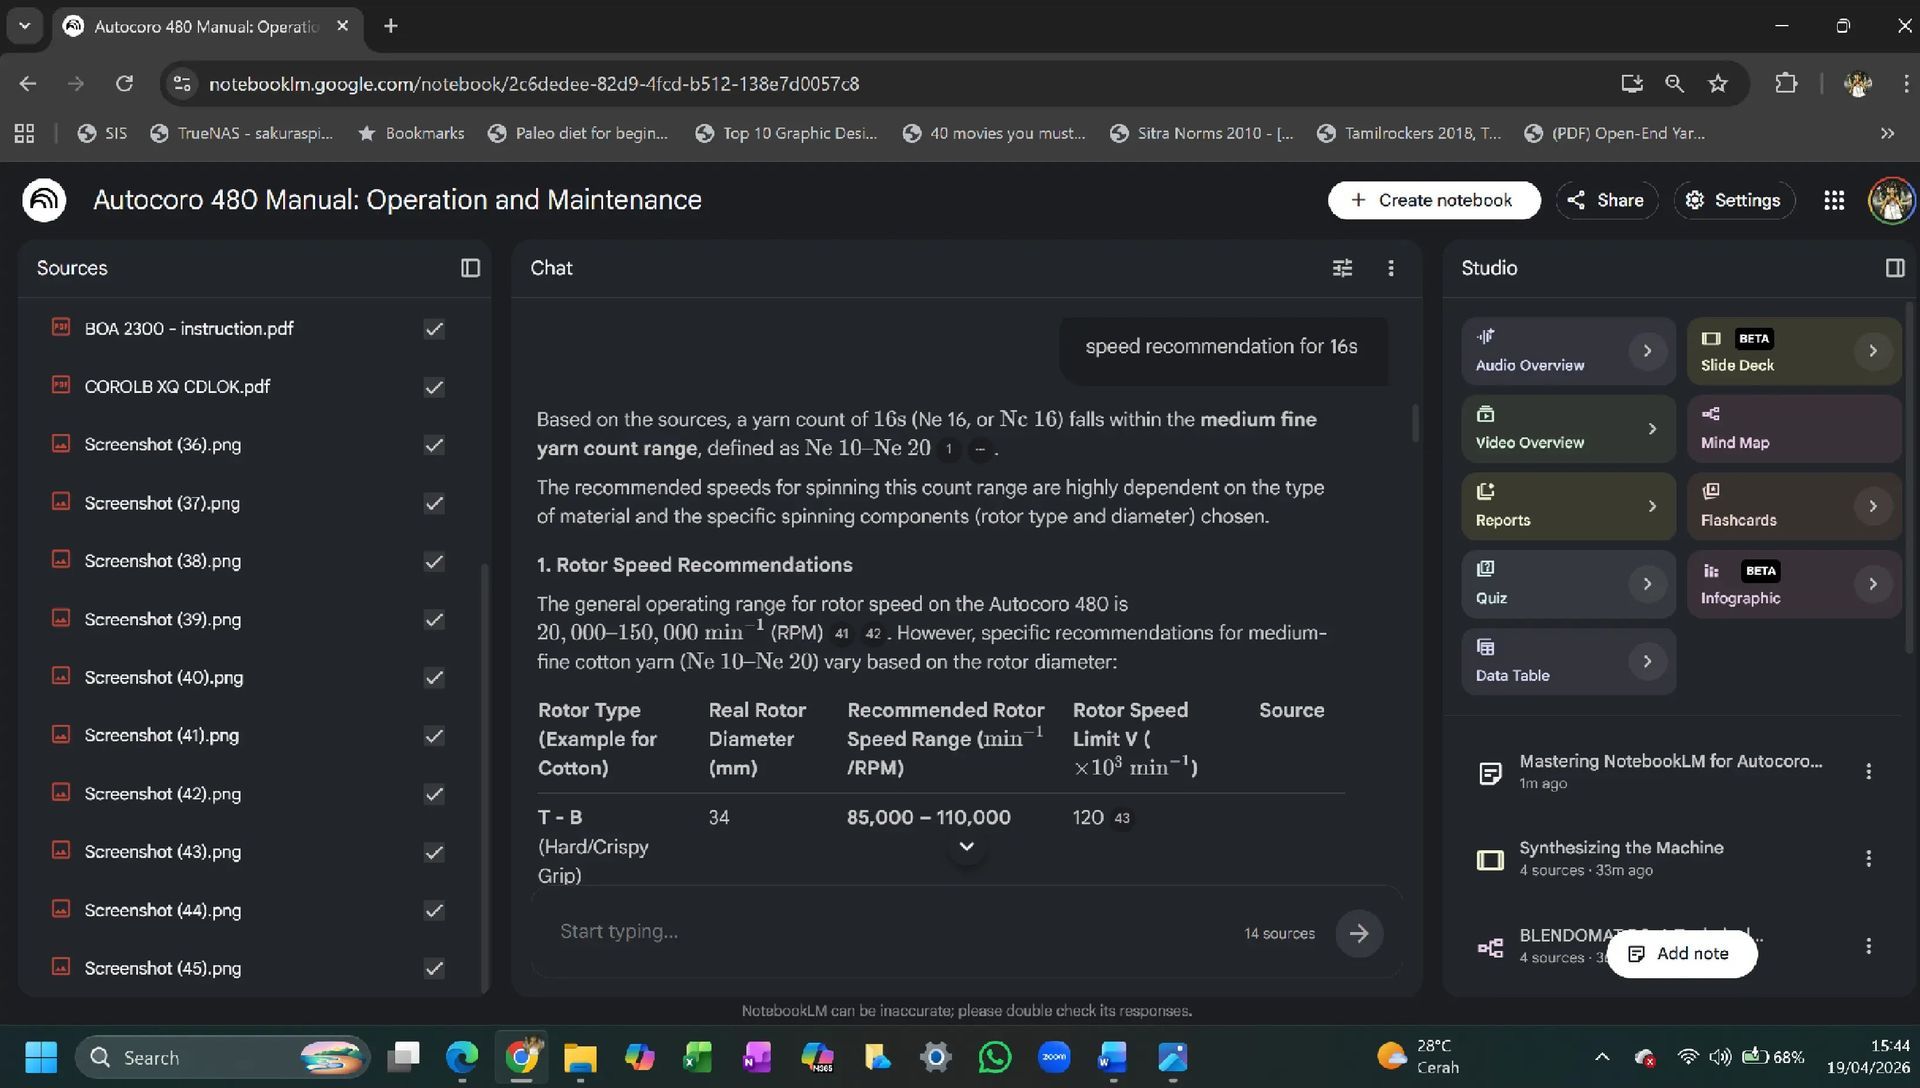This screenshot has height=1088, width=1920.
Task: Open more options for BLENDOMAT mind map
Action: [1868, 945]
